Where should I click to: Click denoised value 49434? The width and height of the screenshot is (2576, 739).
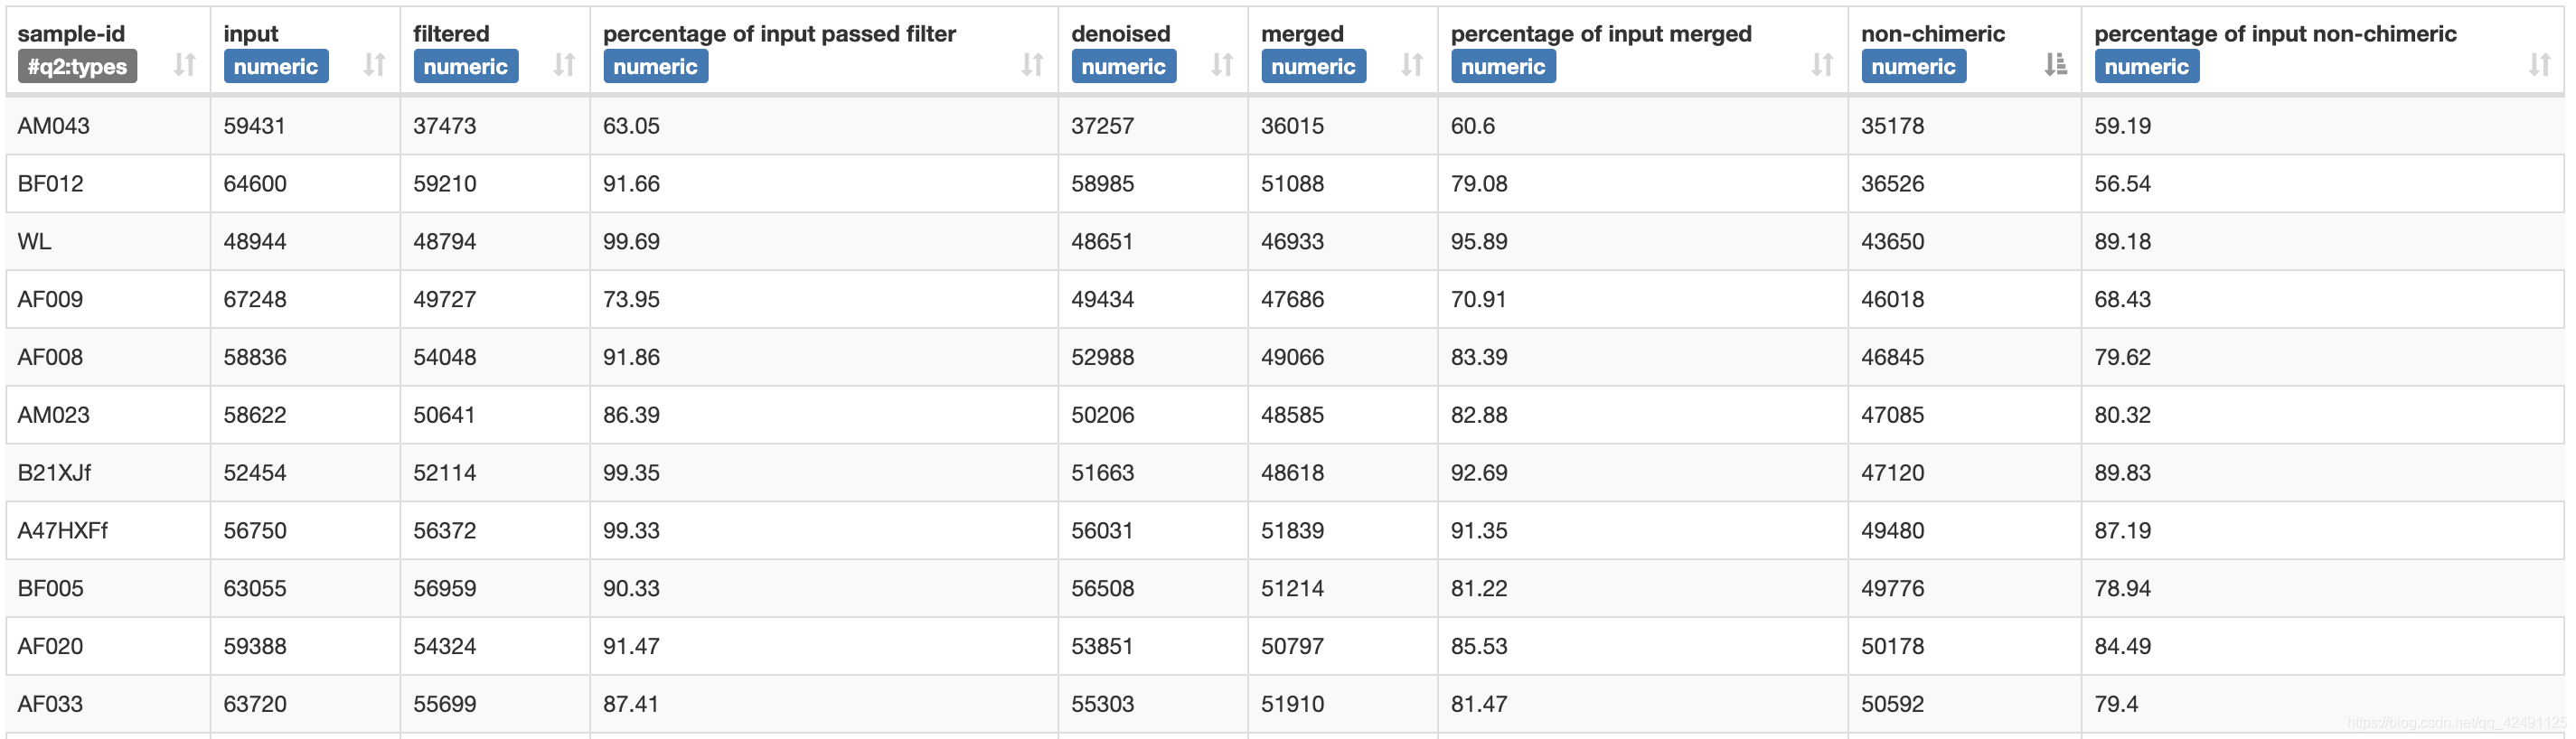click(1103, 300)
